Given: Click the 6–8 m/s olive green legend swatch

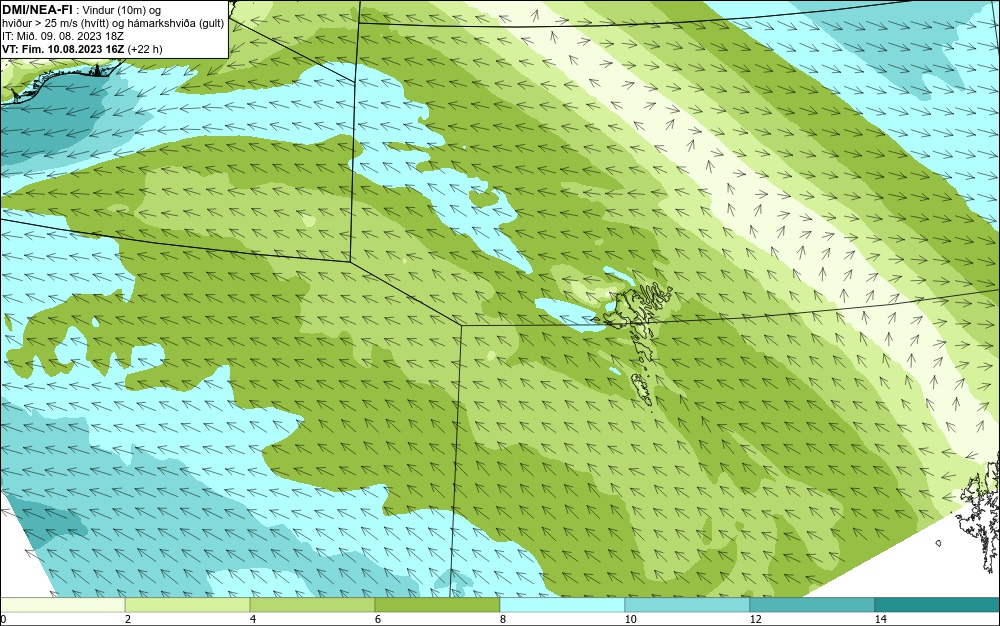Looking at the screenshot, I should pos(438,605).
